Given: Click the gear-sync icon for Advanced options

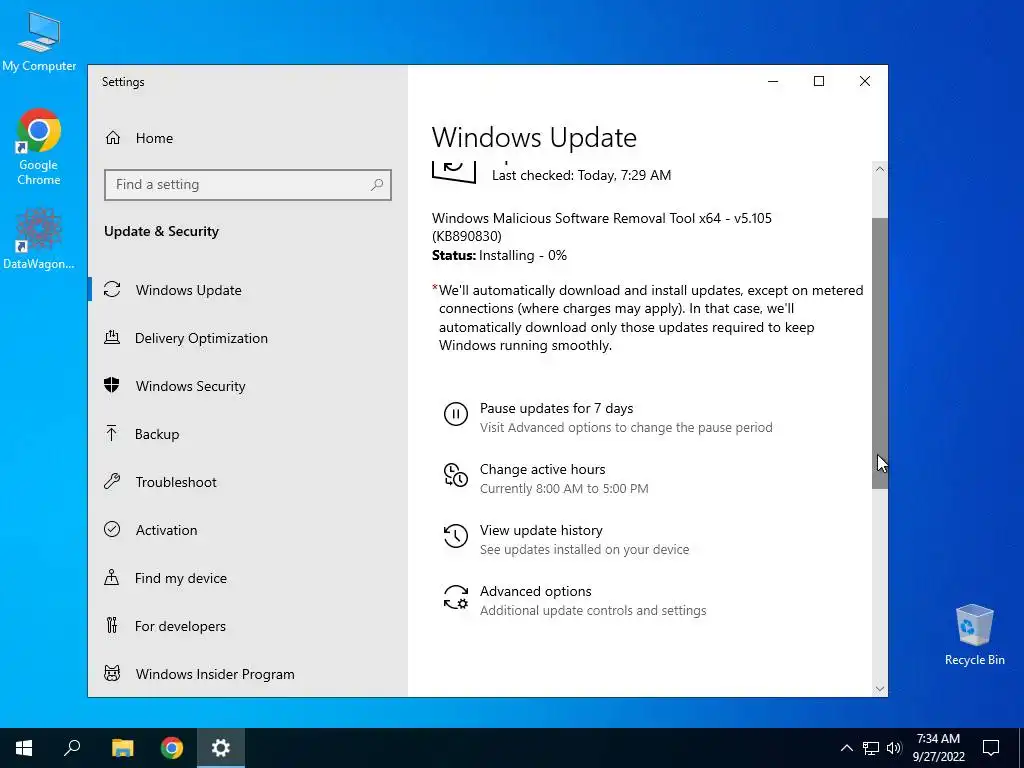Looking at the screenshot, I should 456,597.
